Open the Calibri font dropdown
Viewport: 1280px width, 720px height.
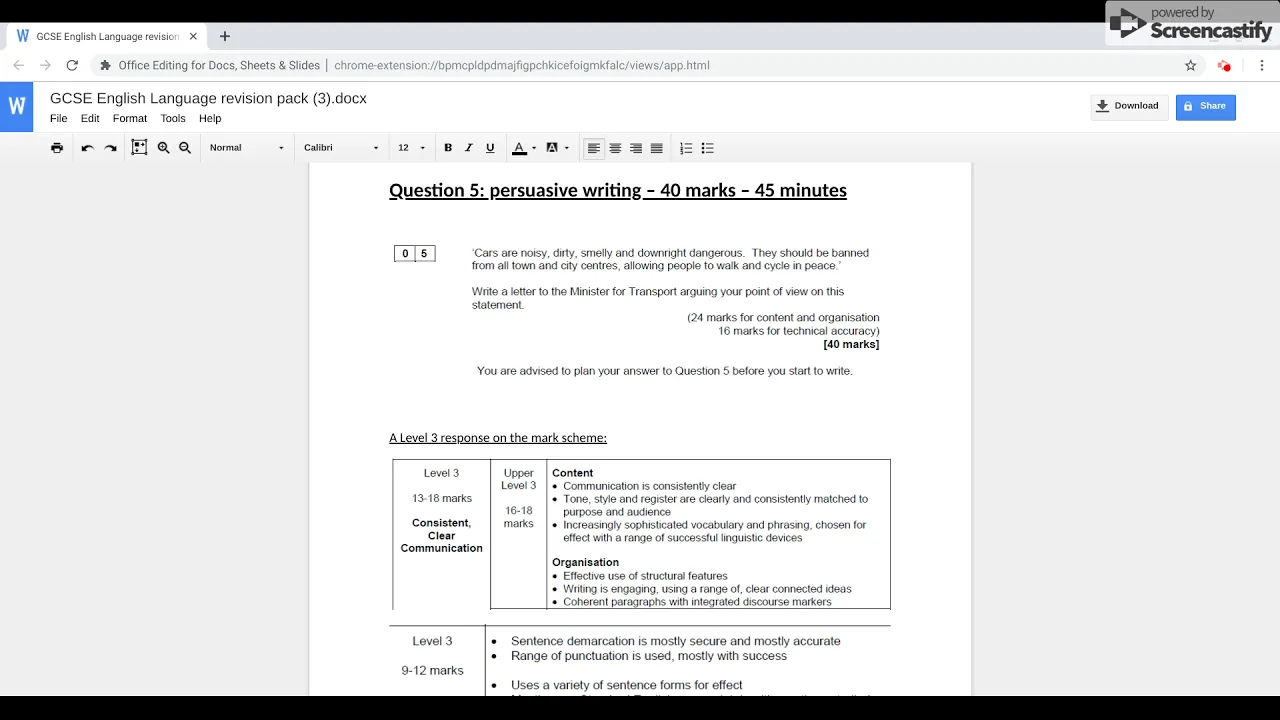[341, 148]
